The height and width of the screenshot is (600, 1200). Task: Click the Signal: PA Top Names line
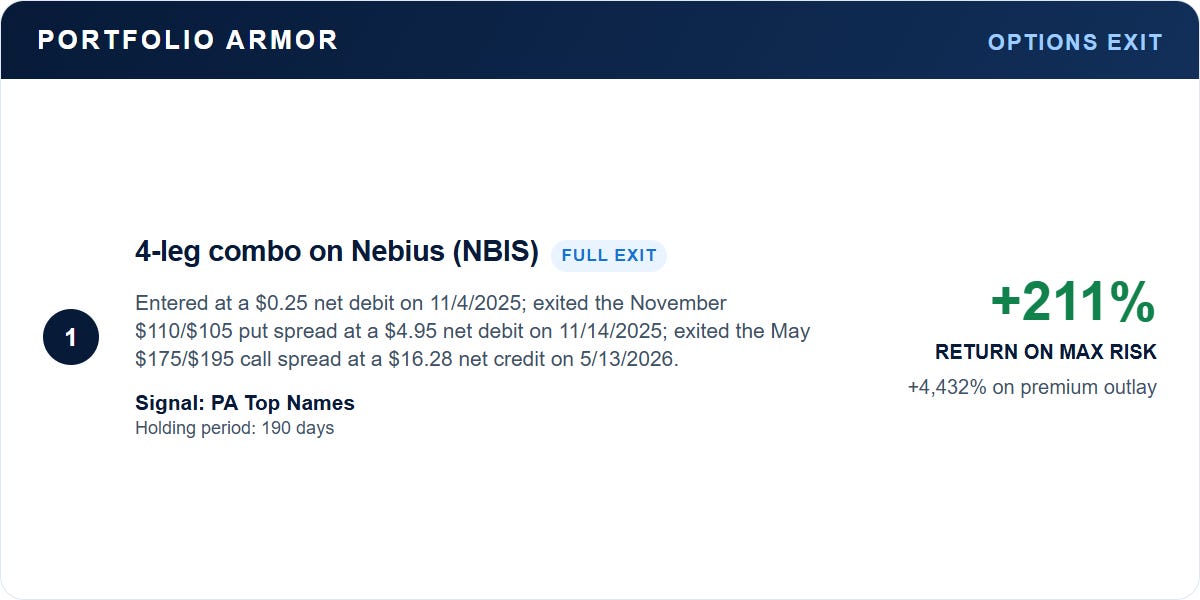(x=245, y=403)
